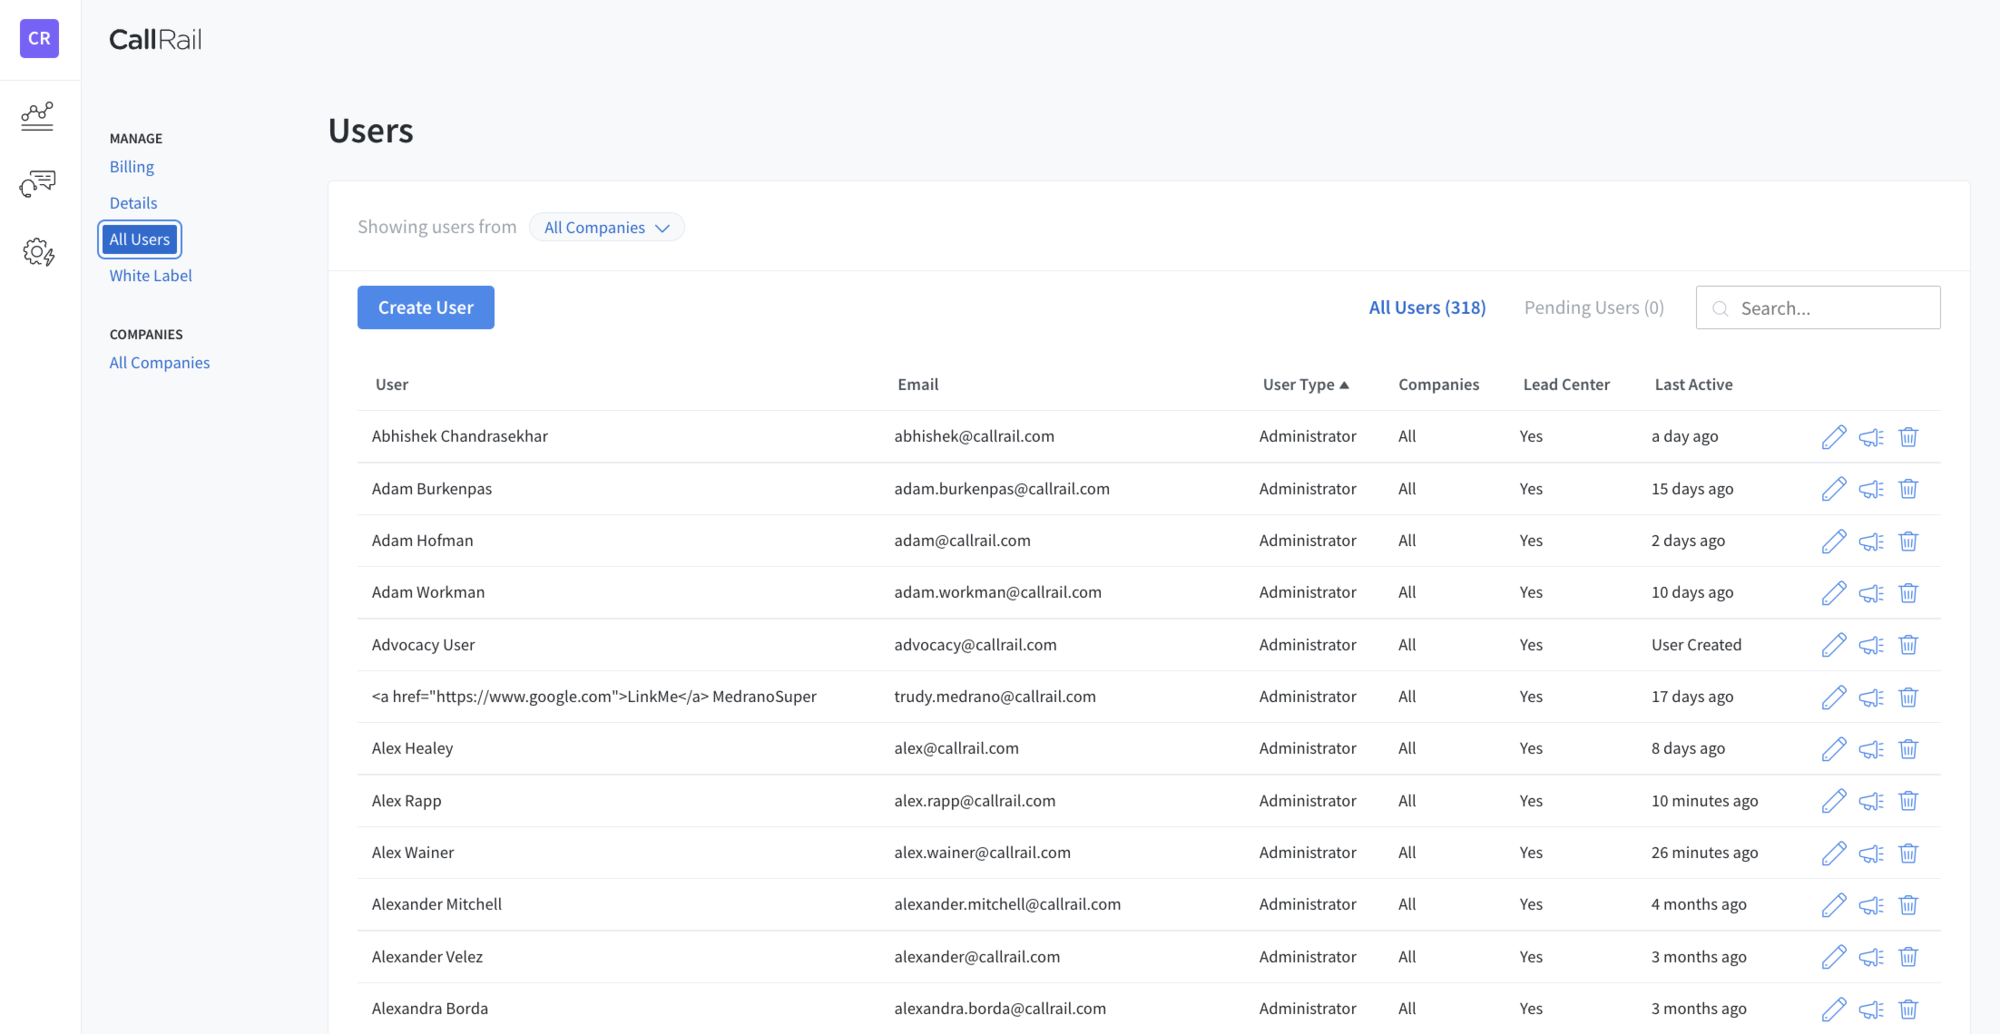The height and width of the screenshot is (1034, 2000).
Task: Click inside the Search field
Action: [1830, 307]
